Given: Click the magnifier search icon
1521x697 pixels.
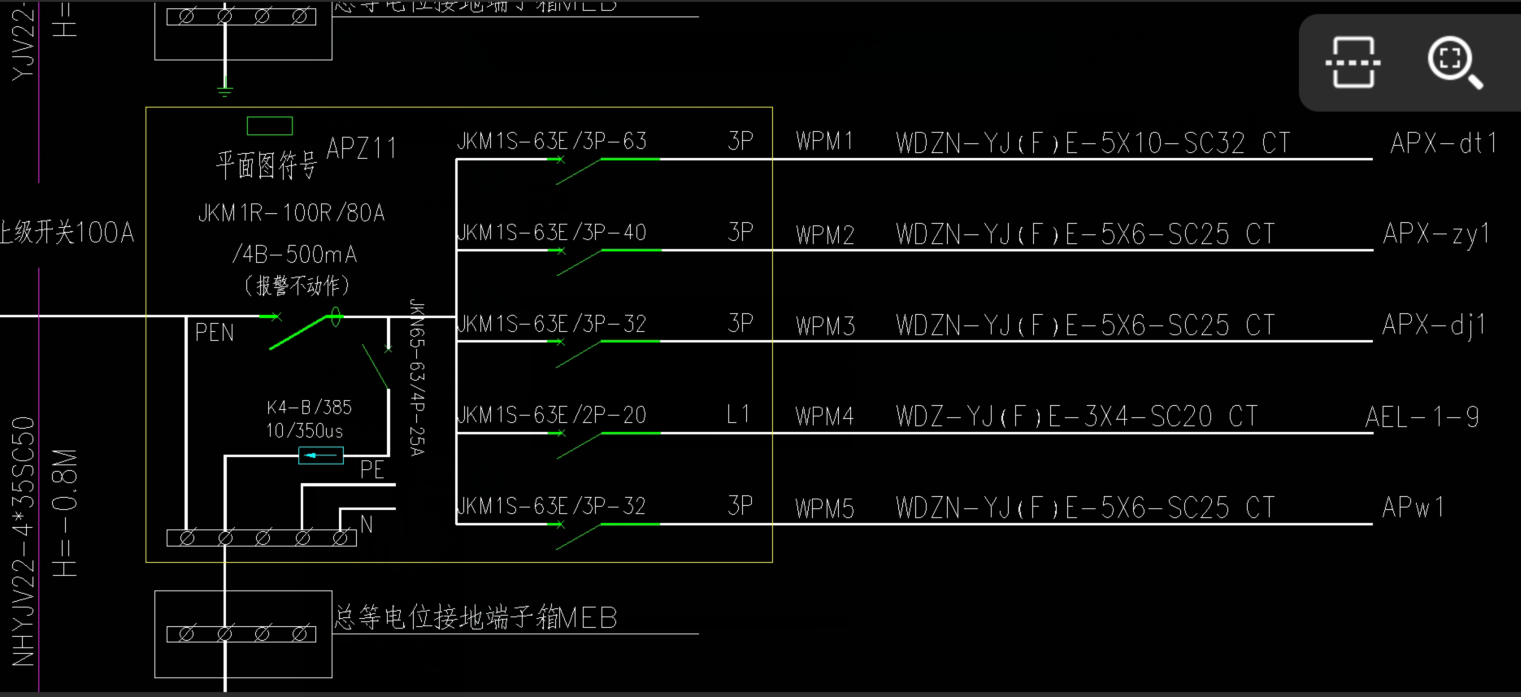Looking at the screenshot, I should pos(1454,62).
